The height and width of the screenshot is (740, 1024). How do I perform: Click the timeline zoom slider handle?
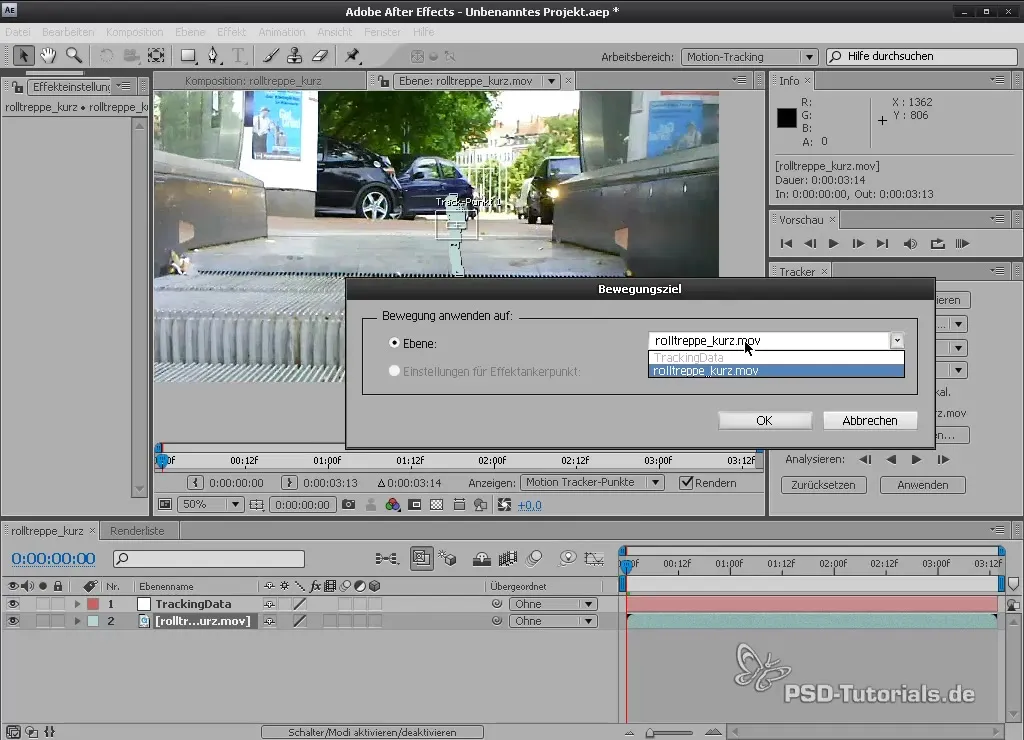[650, 733]
